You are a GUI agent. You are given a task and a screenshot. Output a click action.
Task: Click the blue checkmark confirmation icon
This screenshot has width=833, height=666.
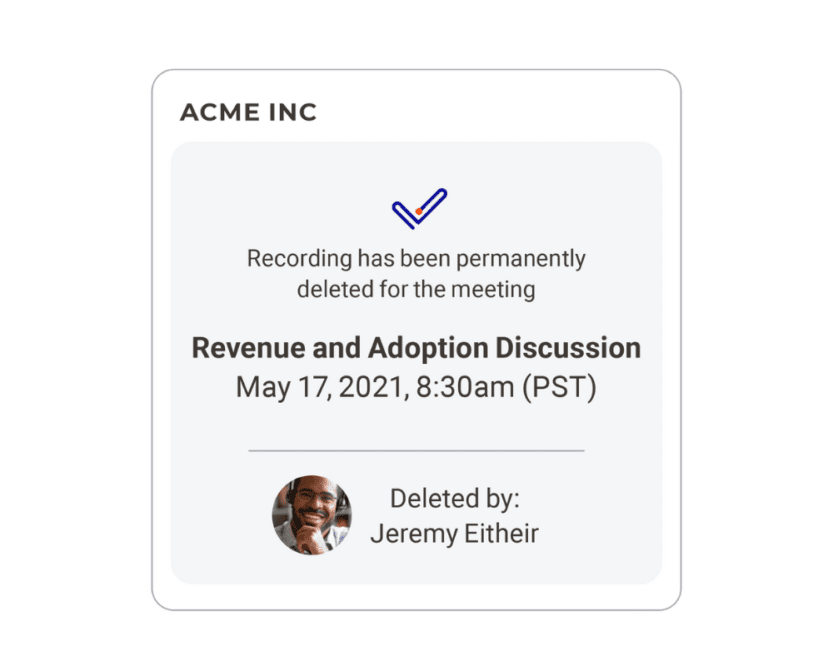point(419,208)
